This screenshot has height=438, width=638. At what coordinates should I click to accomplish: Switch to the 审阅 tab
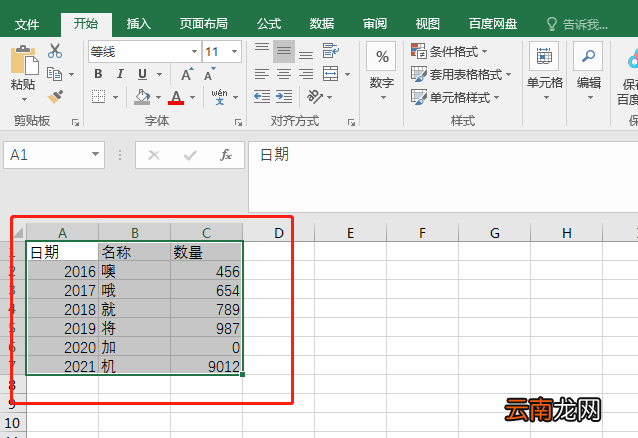tap(375, 24)
